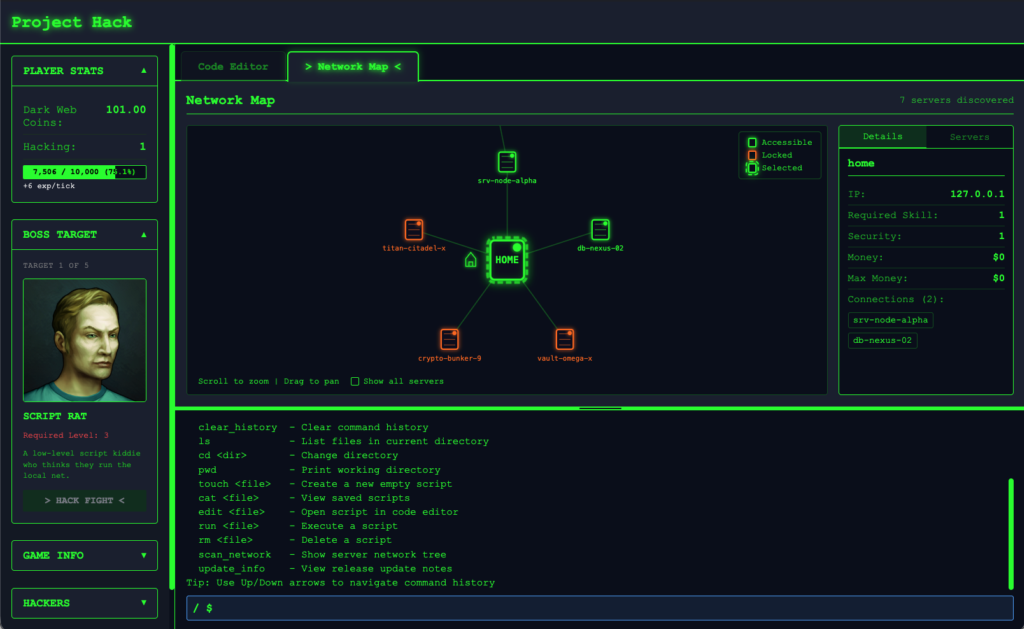Click 'TARGET 1 OF 5' label
The height and width of the screenshot is (629, 1024).
[56, 266]
